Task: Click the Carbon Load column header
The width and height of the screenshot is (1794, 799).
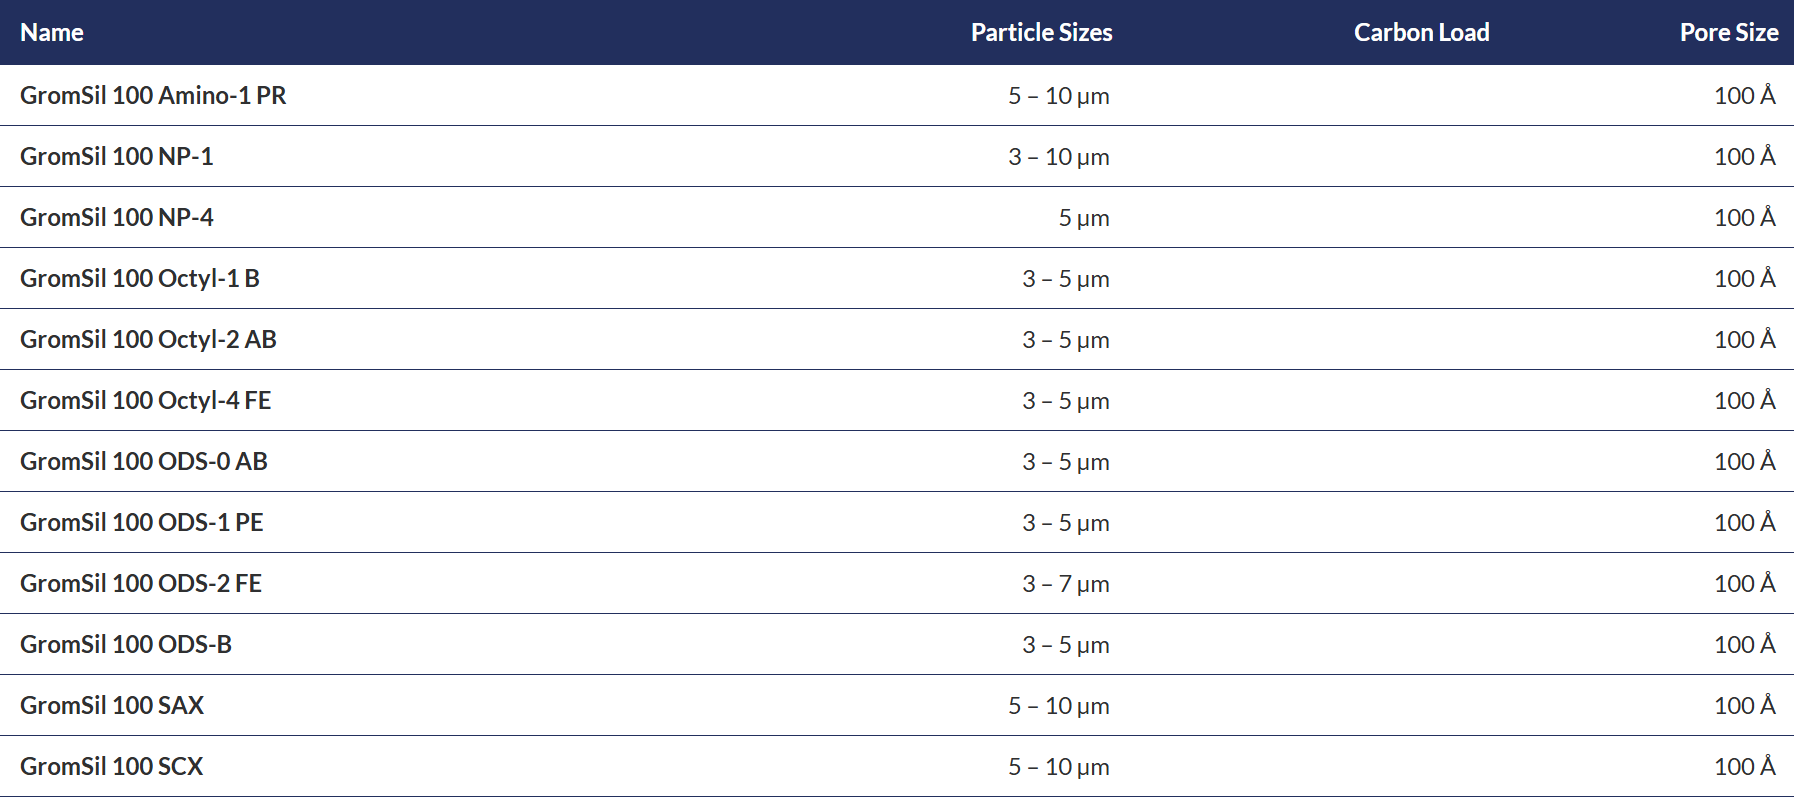Action: click(x=1421, y=32)
